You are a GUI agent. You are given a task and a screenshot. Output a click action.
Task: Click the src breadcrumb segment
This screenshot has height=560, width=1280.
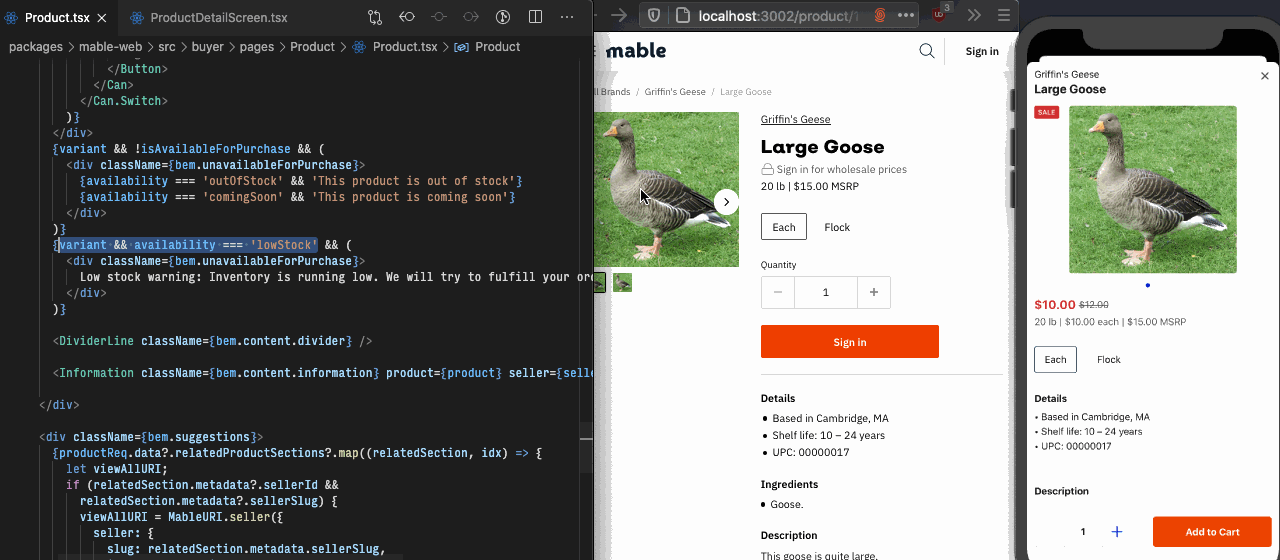click(166, 47)
